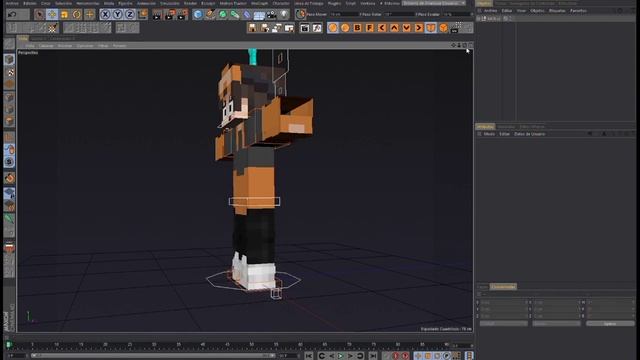This screenshot has height=360, width=640.
Task: Open the viewport Mostrar menu
Action: (65, 46)
